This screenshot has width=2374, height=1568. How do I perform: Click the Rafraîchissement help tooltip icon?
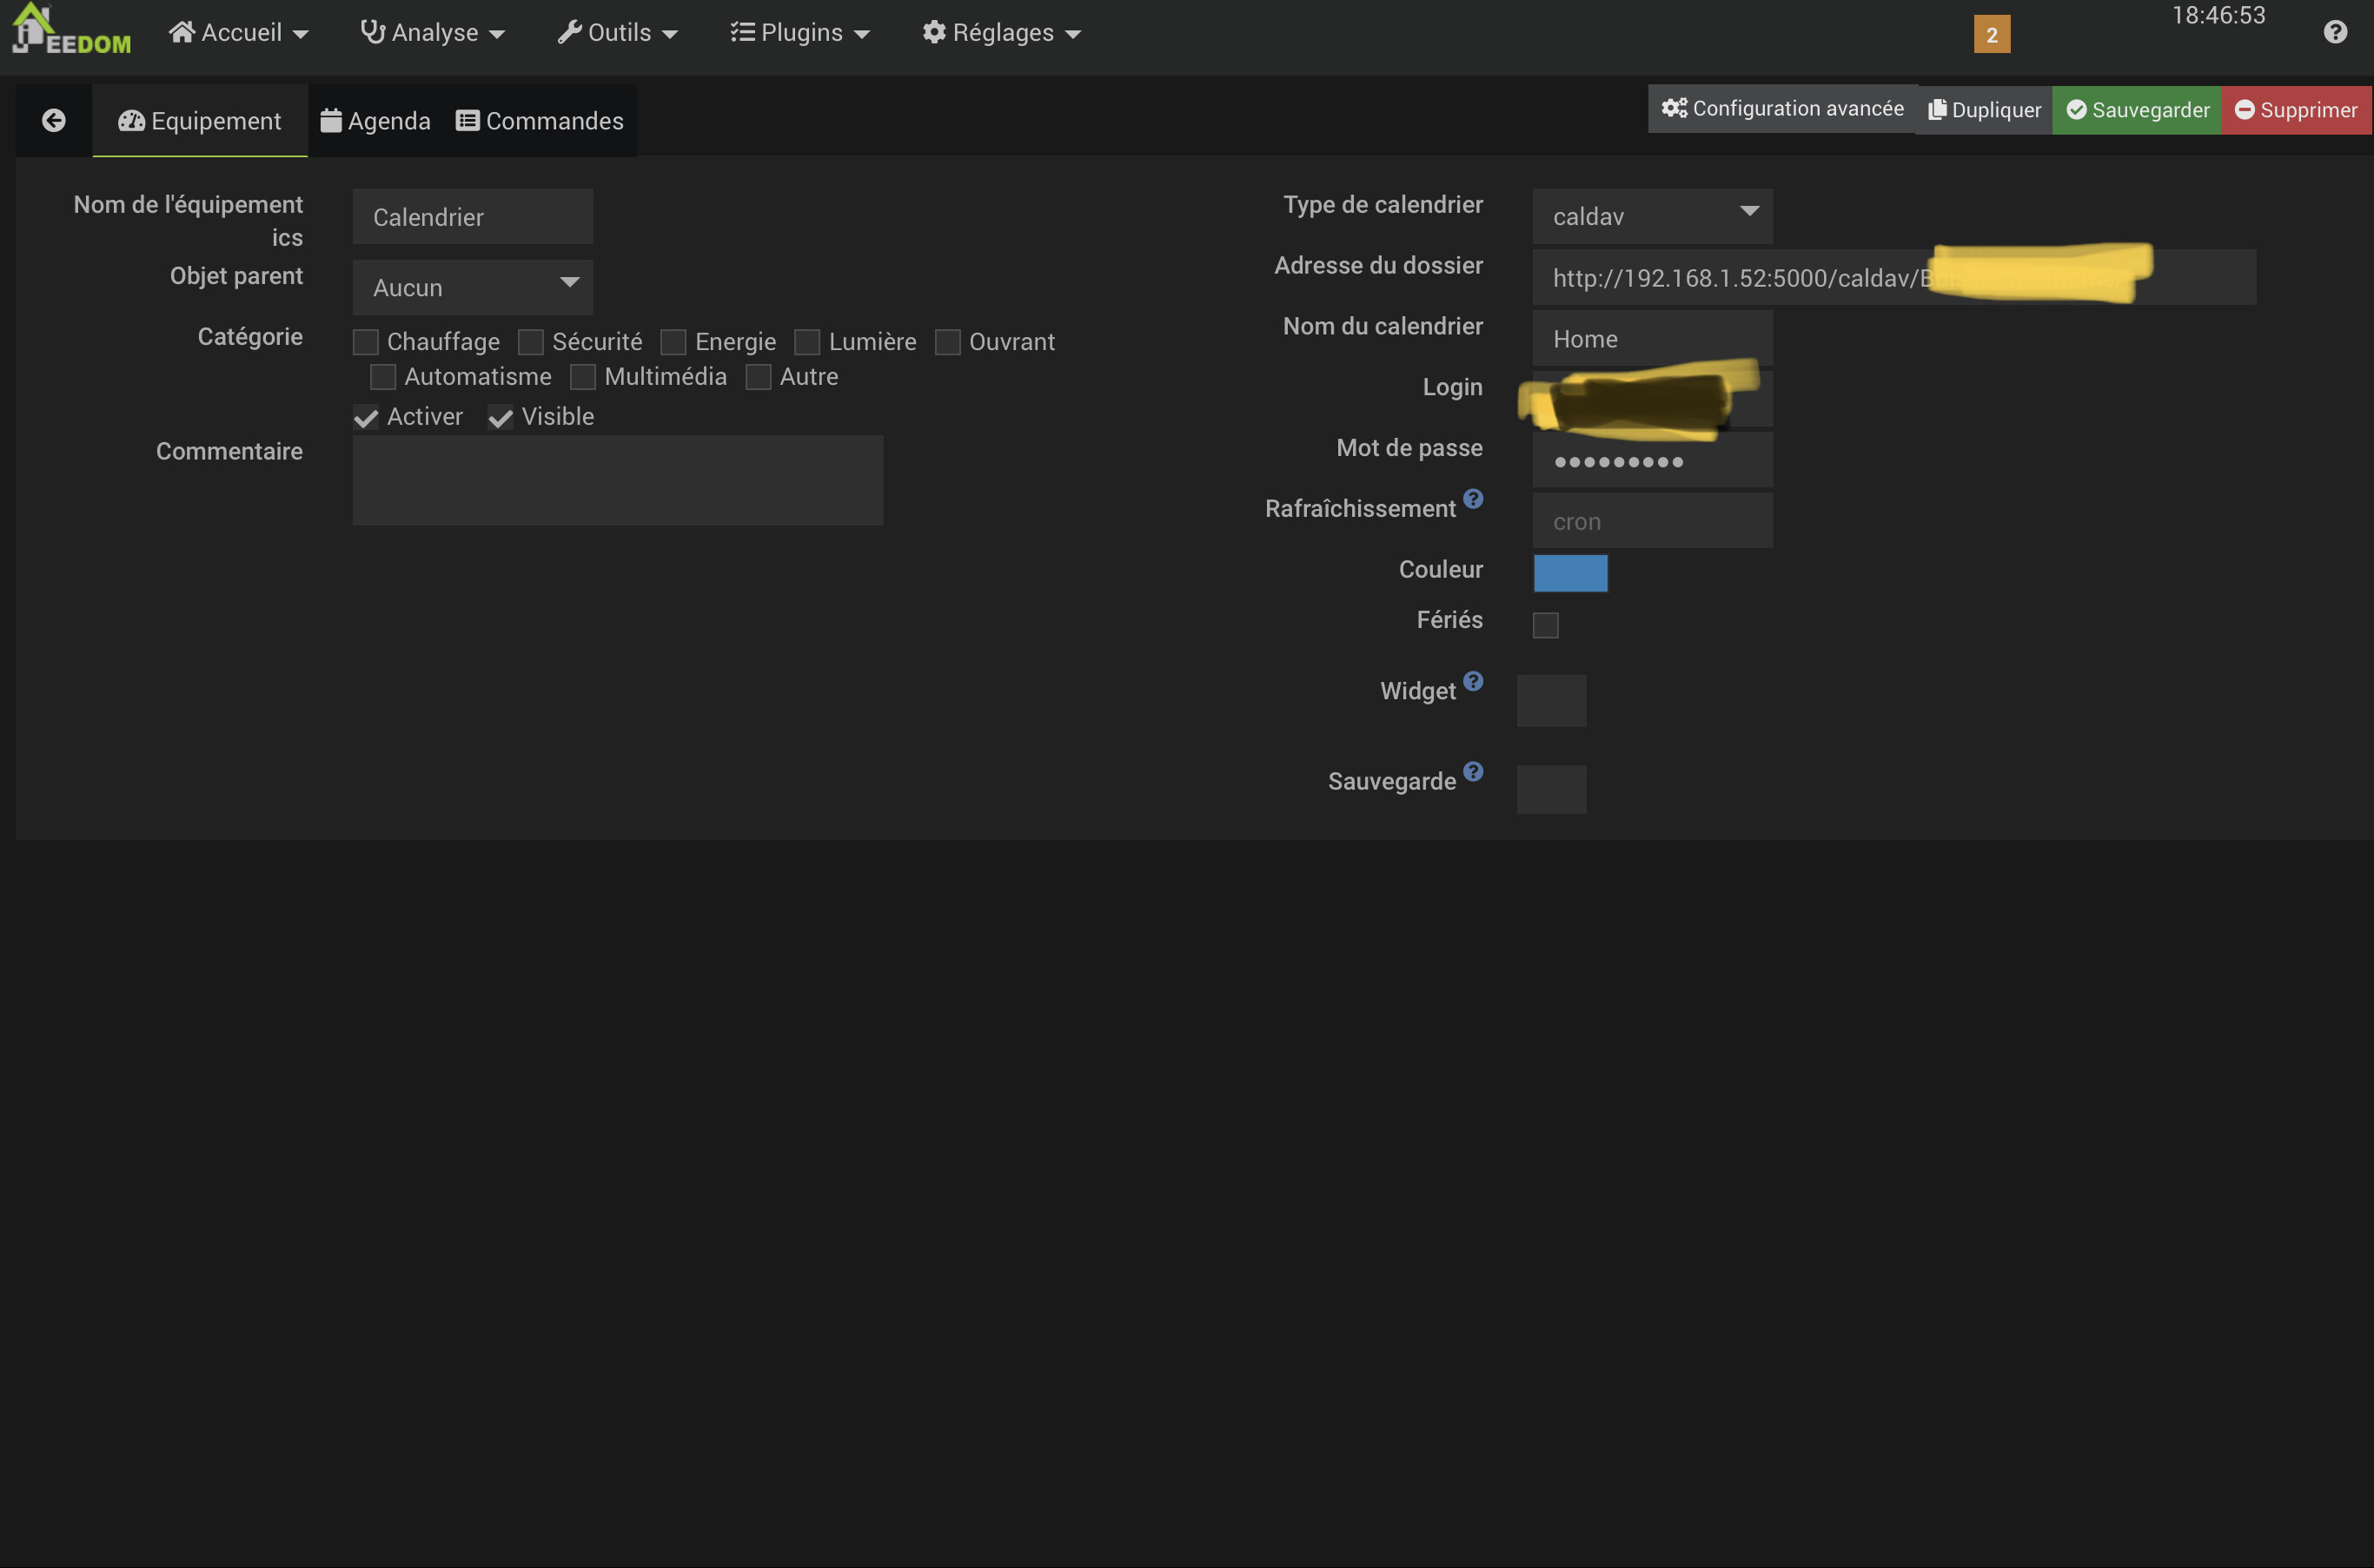1473,498
